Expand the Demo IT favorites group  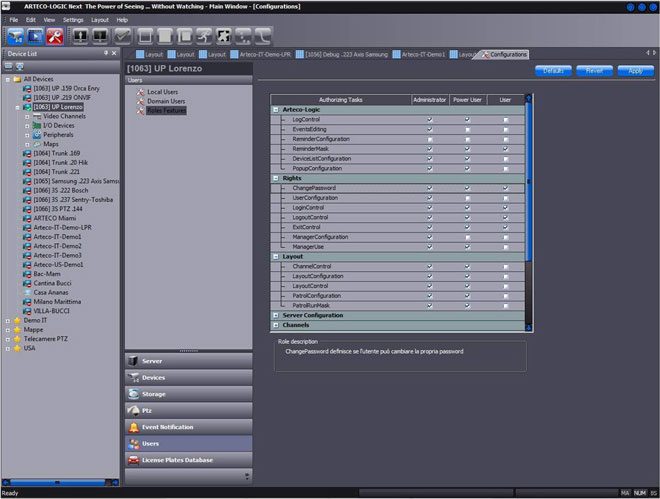[8, 321]
